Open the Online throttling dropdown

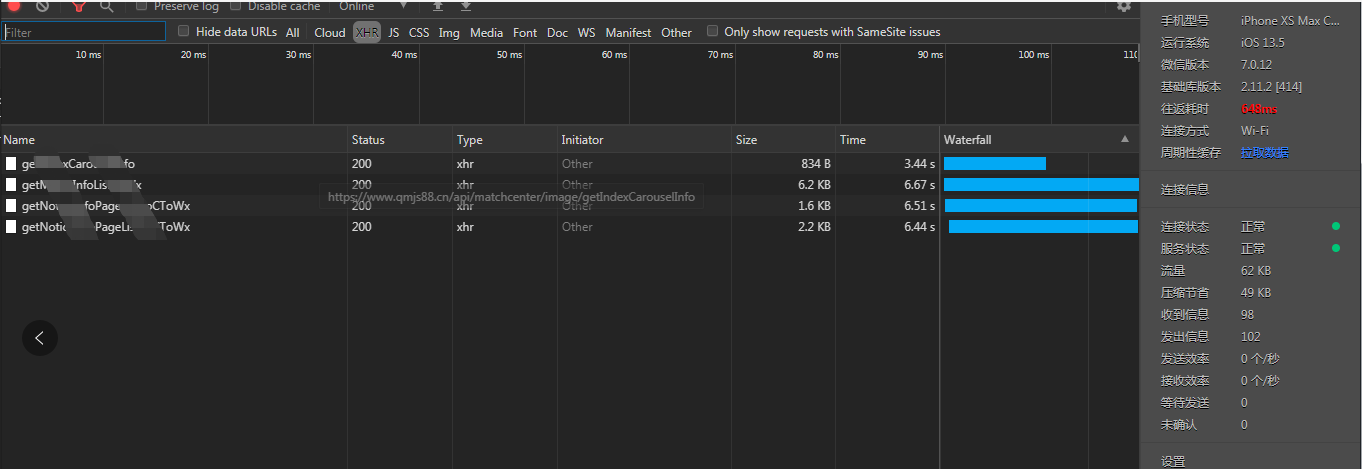coord(372,6)
